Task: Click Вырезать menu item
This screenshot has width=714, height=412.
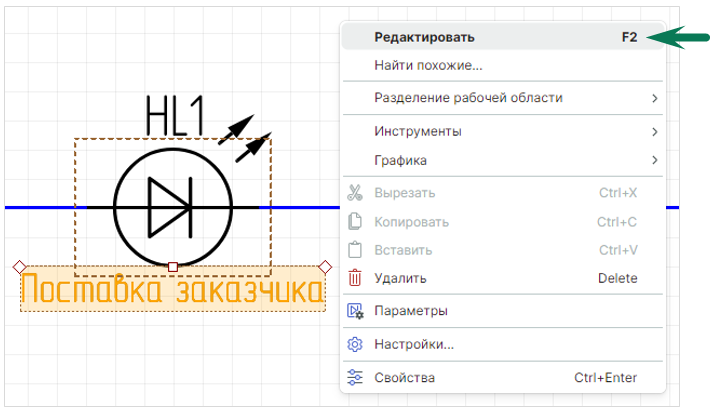Action: click(503, 193)
